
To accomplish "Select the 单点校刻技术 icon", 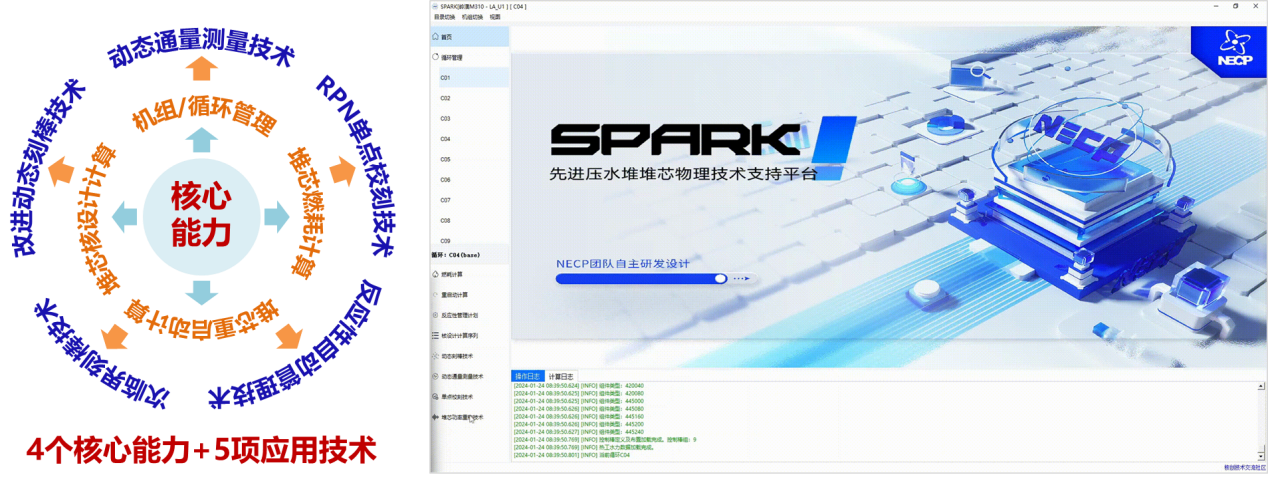I will tap(435, 397).
